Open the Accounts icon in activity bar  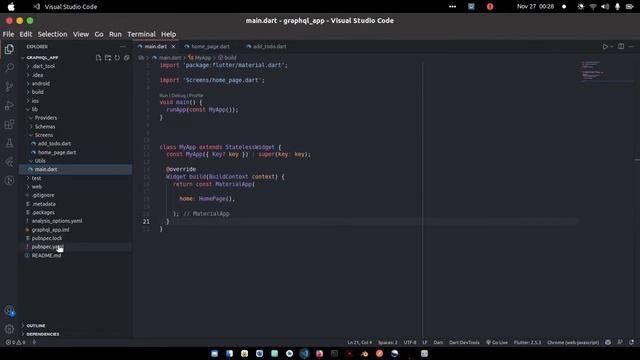pos(9,311)
